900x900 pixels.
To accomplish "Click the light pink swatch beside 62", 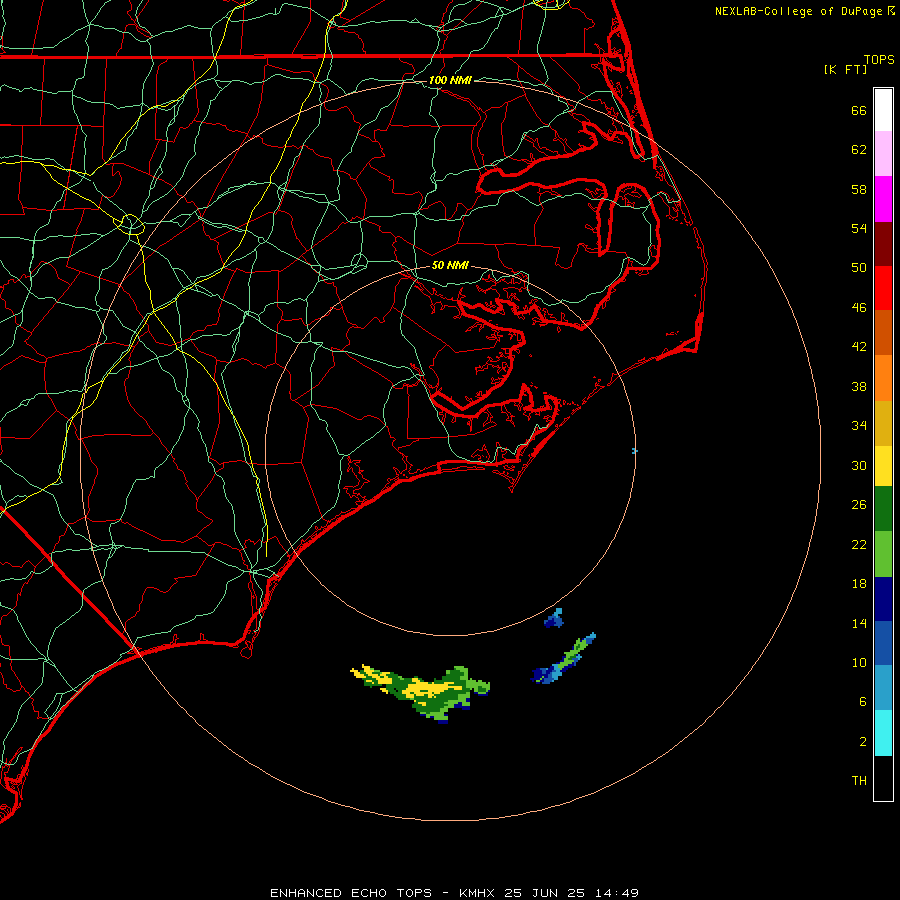I will click(883, 153).
